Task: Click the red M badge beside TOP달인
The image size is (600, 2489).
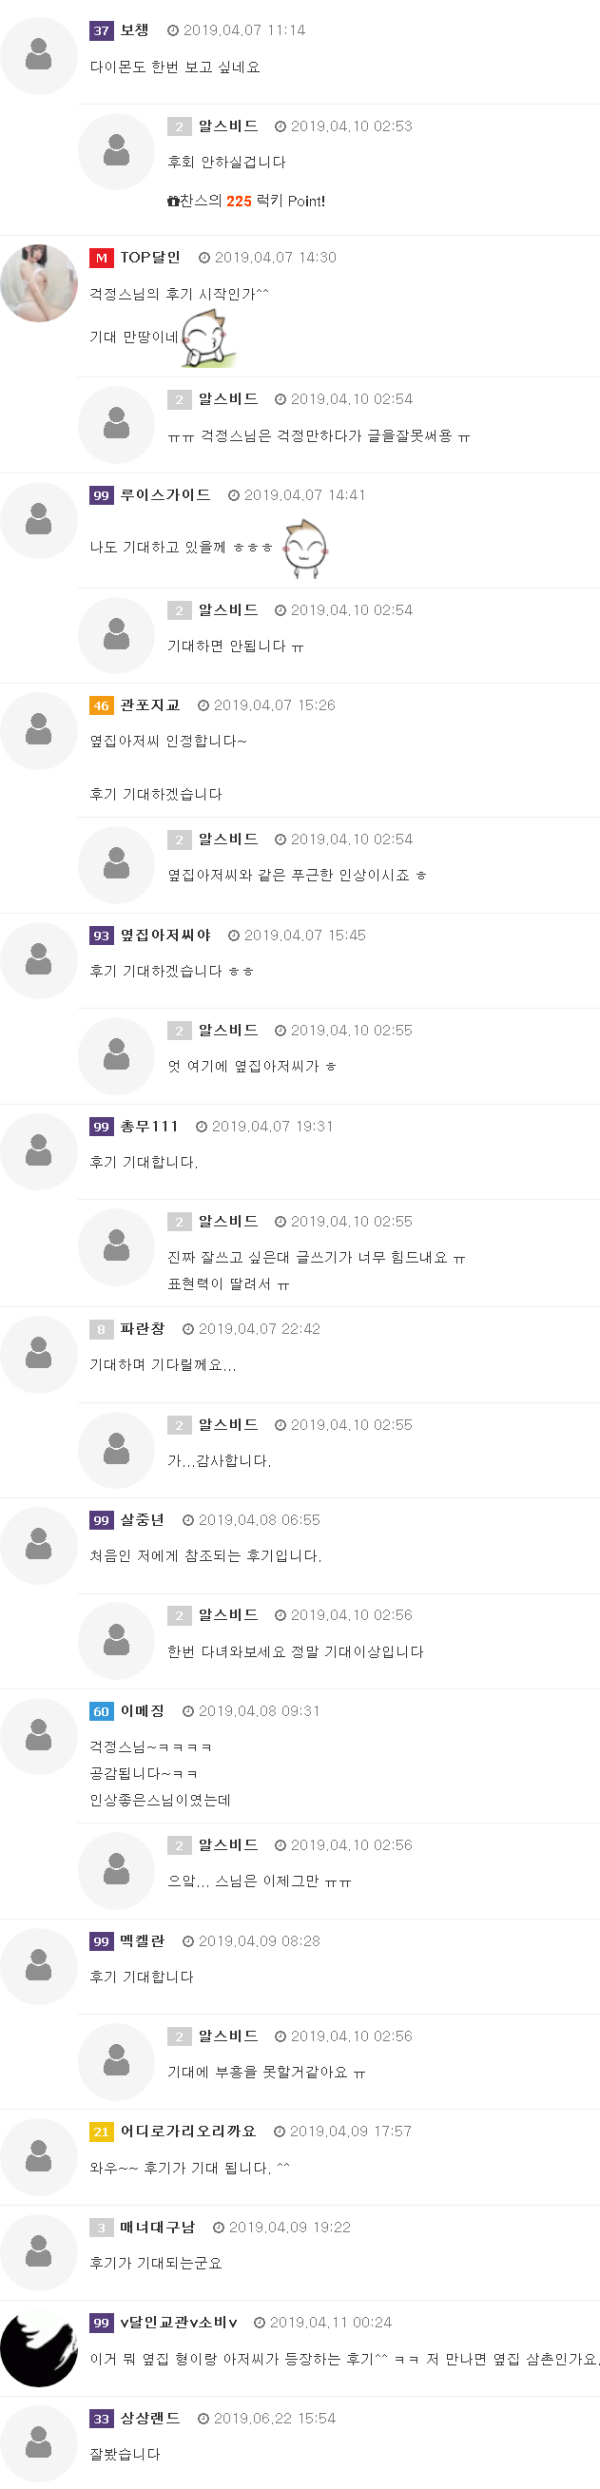Action: [101, 258]
